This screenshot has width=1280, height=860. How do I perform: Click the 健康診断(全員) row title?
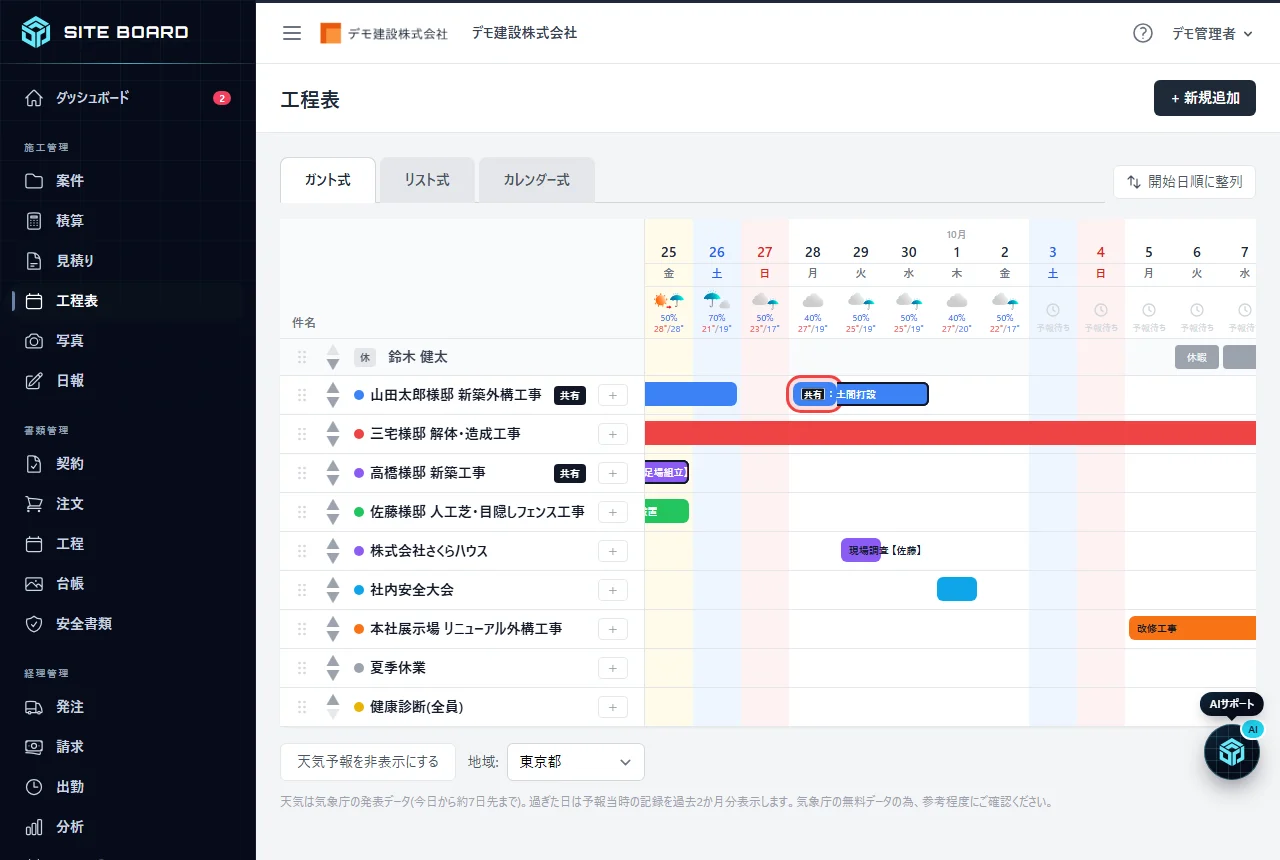pos(417,707)
